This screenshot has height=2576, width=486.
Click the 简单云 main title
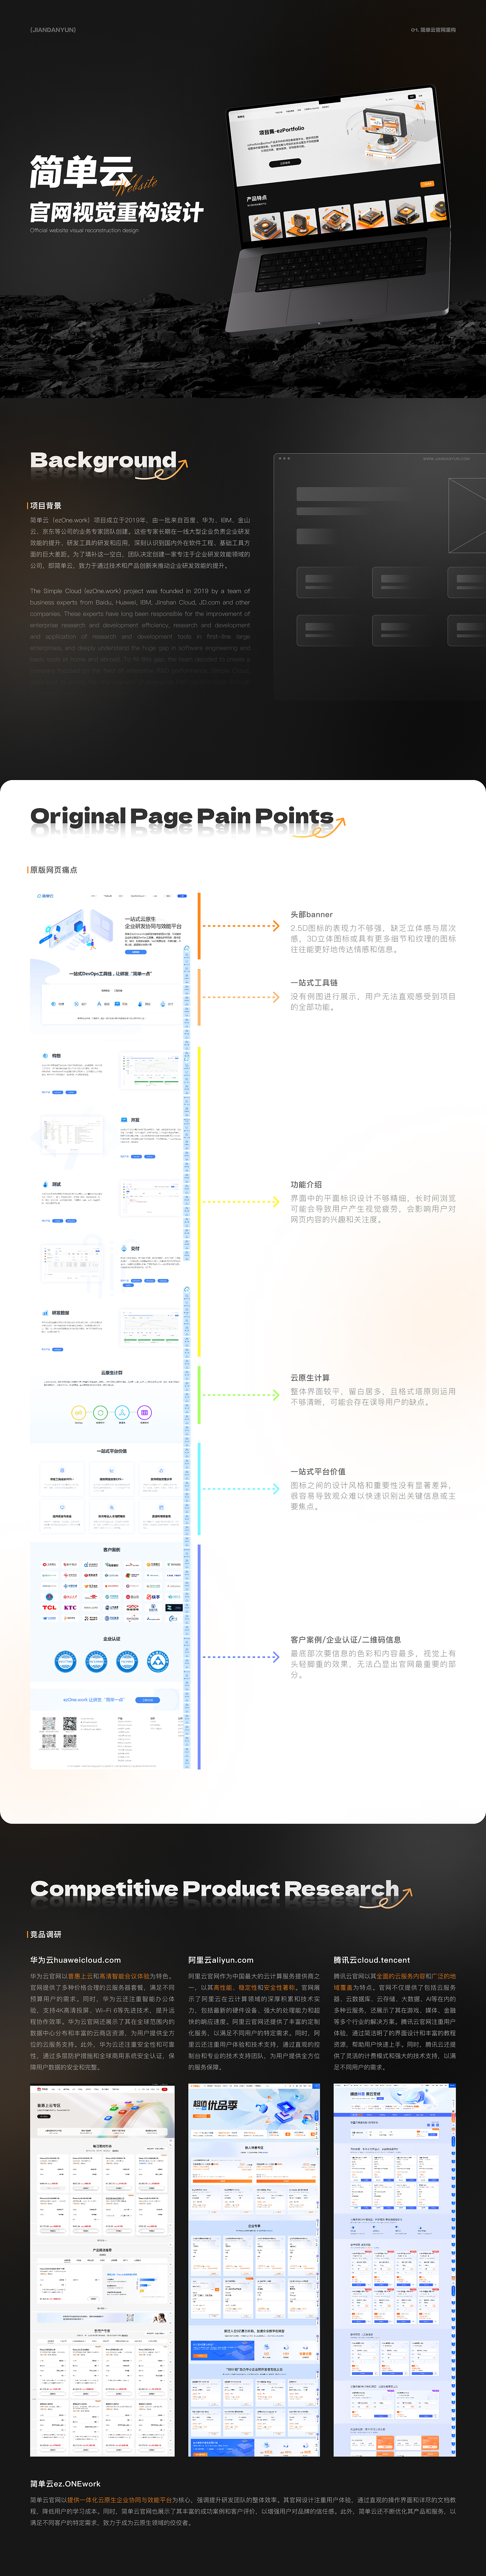pyautogui.click(x=81, y=172)
